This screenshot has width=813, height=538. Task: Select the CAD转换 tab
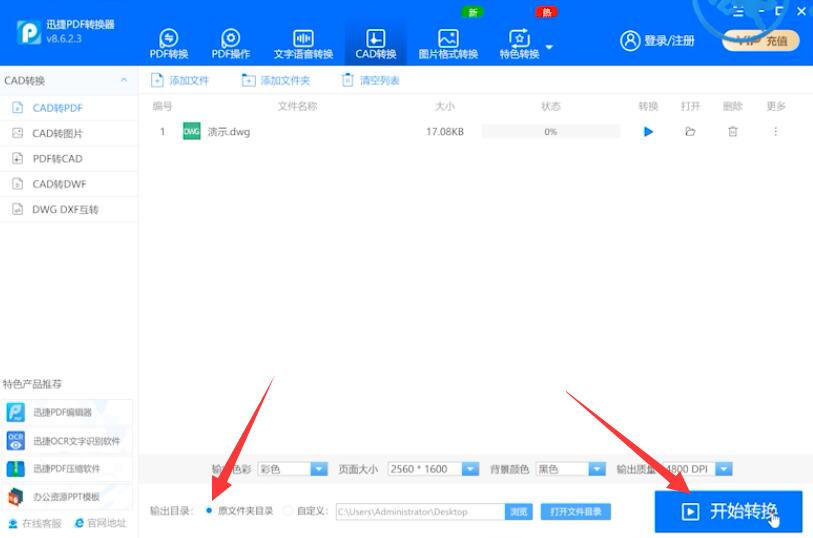point(375,44)
